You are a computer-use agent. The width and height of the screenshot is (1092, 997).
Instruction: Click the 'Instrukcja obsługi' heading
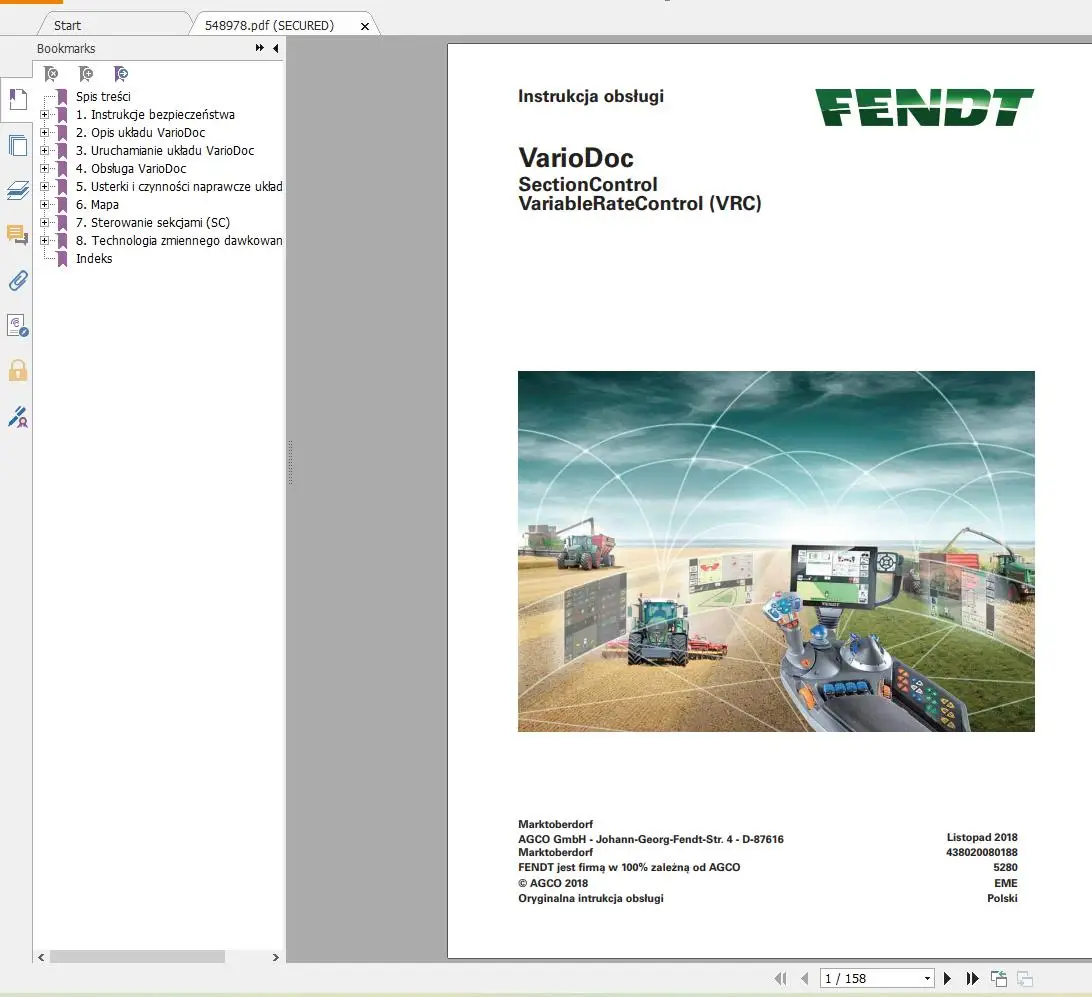click(591, 96)
